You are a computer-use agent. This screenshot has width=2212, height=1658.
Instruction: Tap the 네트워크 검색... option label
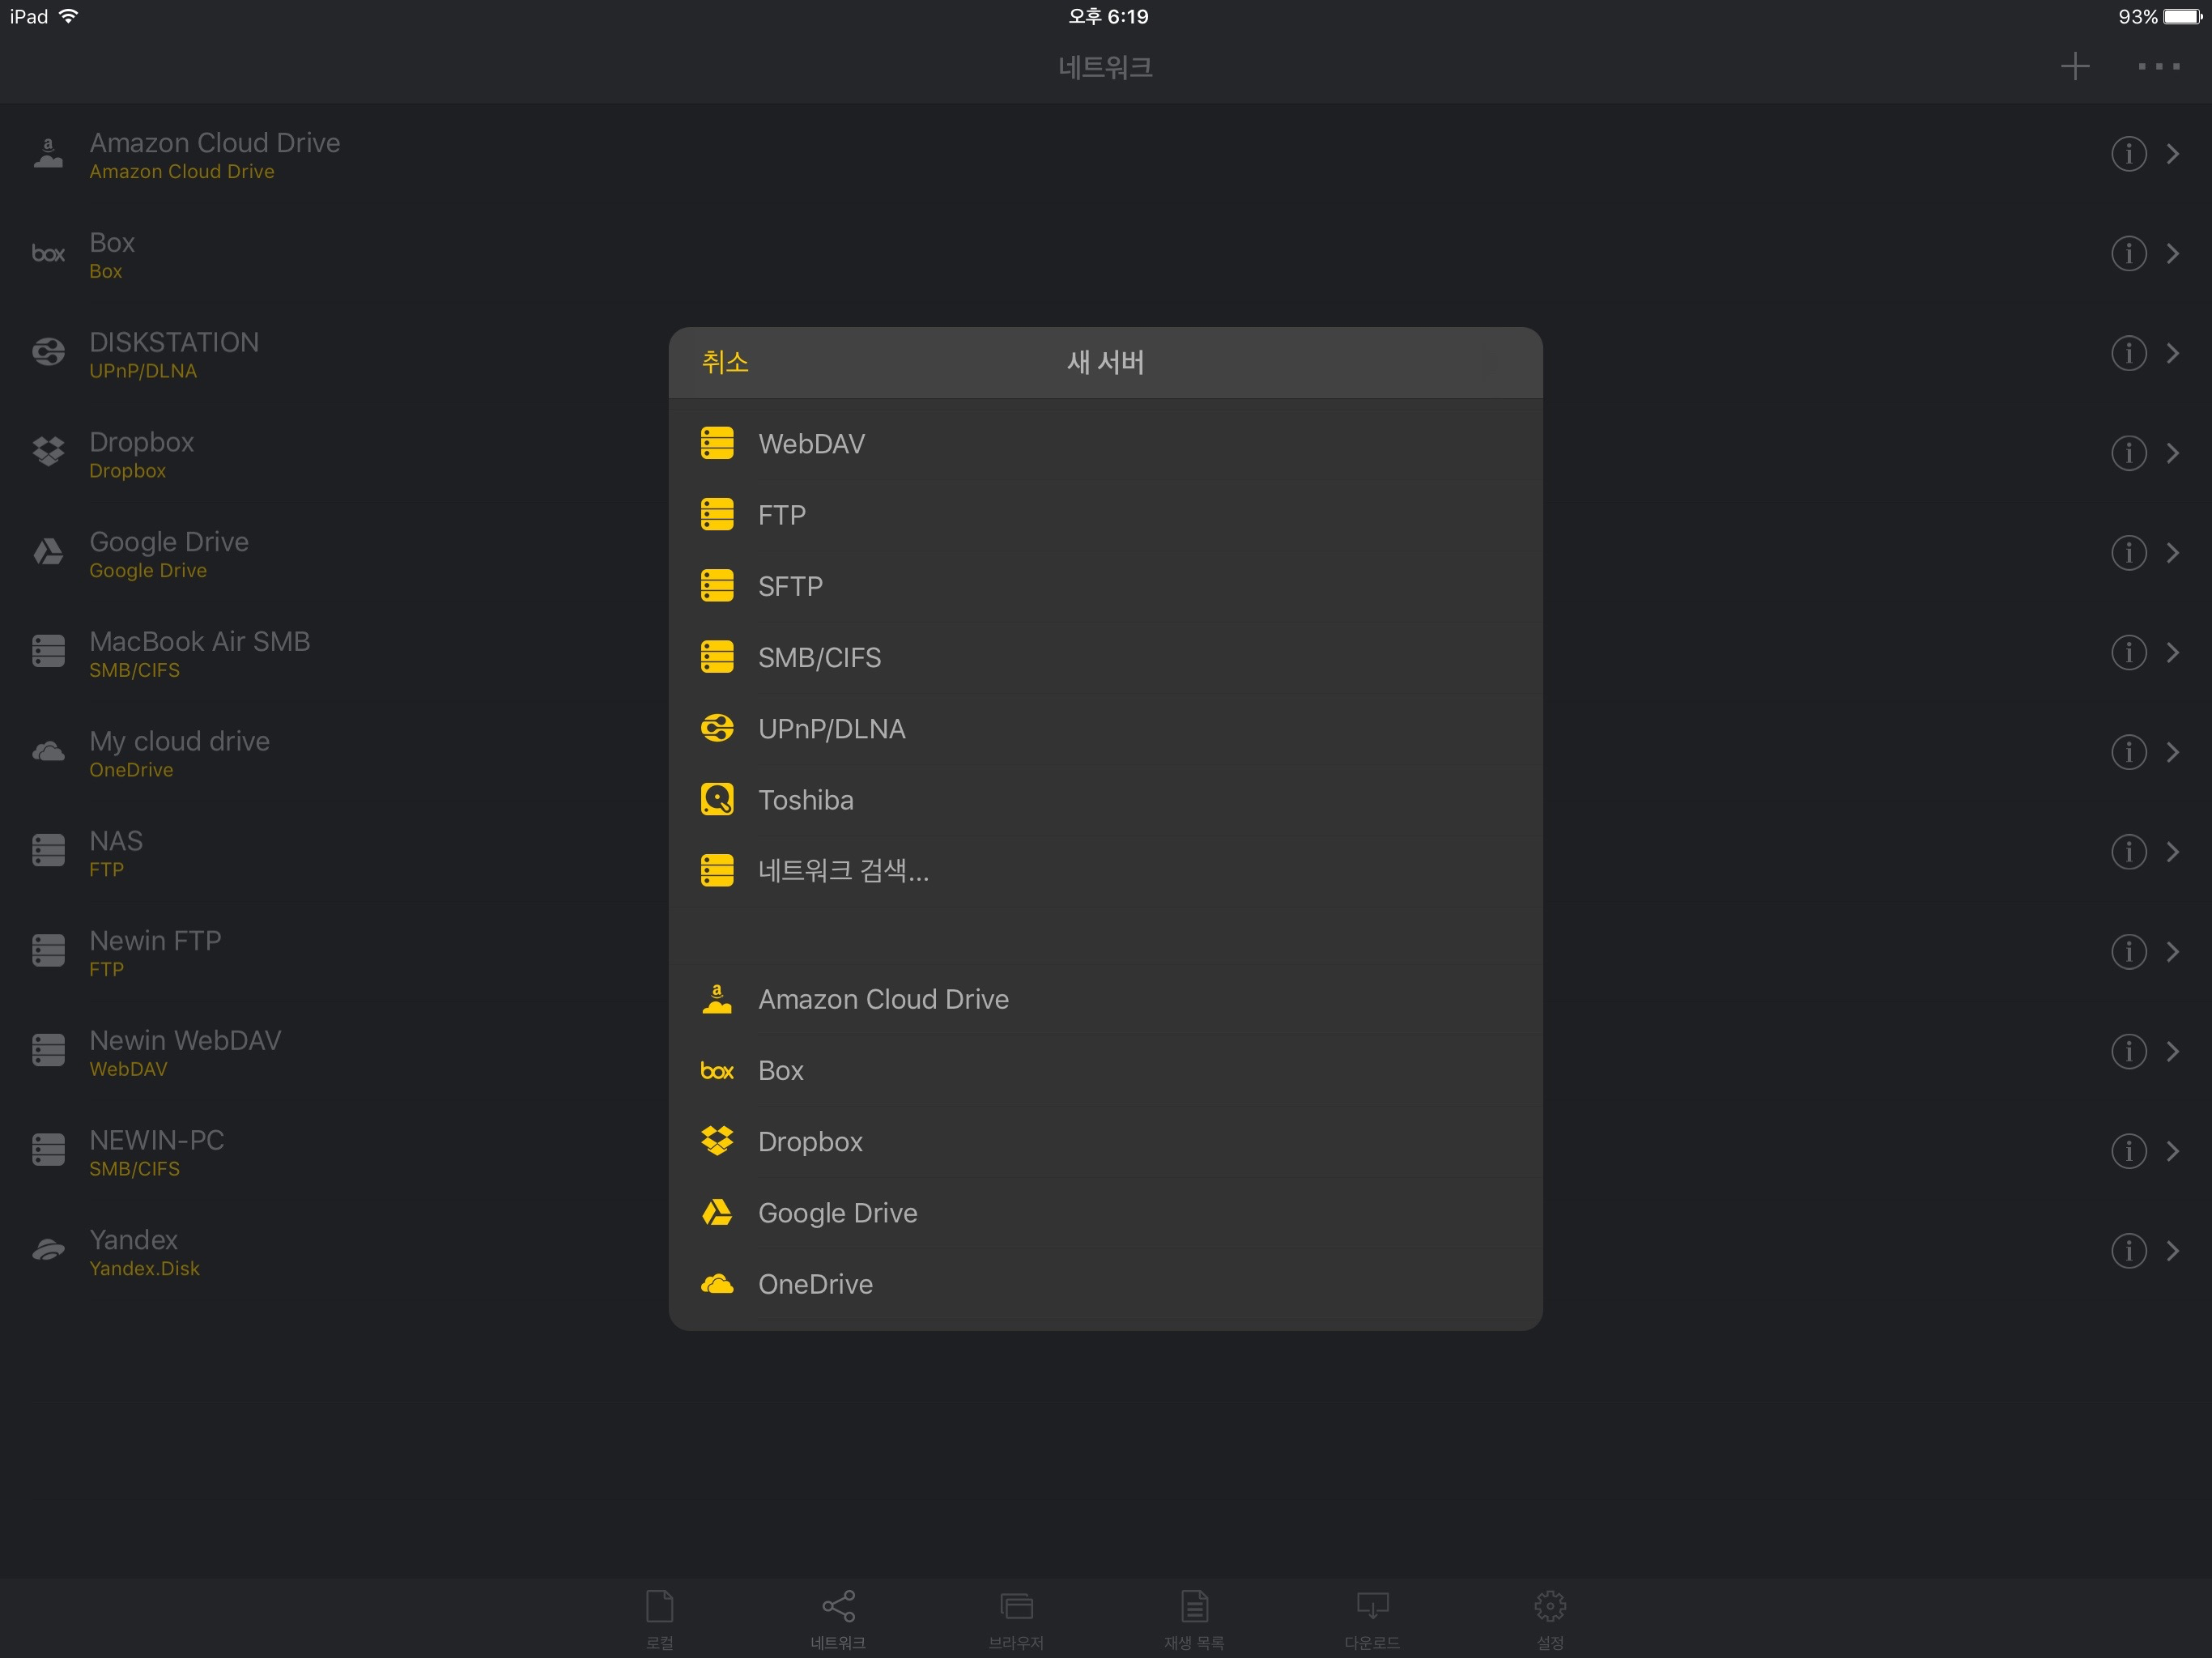[844, 871]
